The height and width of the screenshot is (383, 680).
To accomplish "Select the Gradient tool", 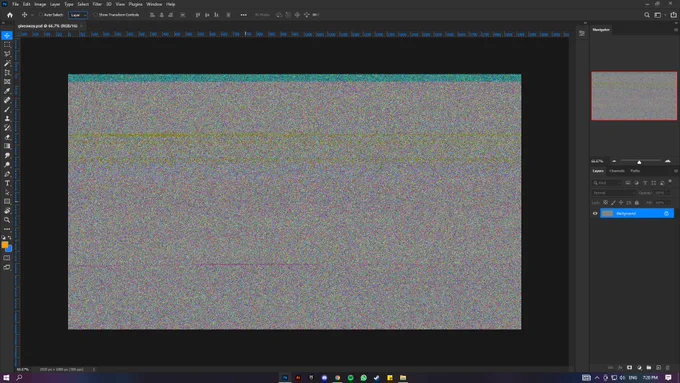I will [7, 146].
